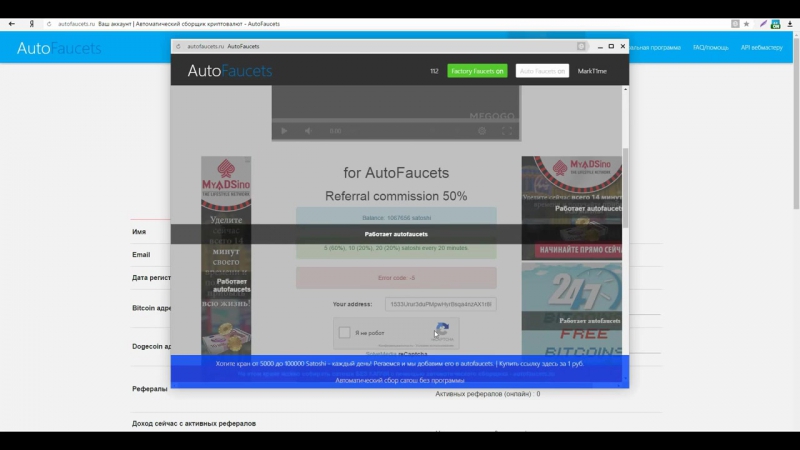The image size is (800, 450).
Task: Mute the video using the speaker icon
Action: [308, 131]
